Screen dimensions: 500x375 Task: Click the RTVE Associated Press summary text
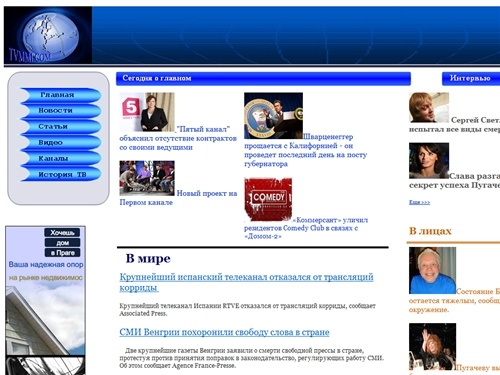247,310
